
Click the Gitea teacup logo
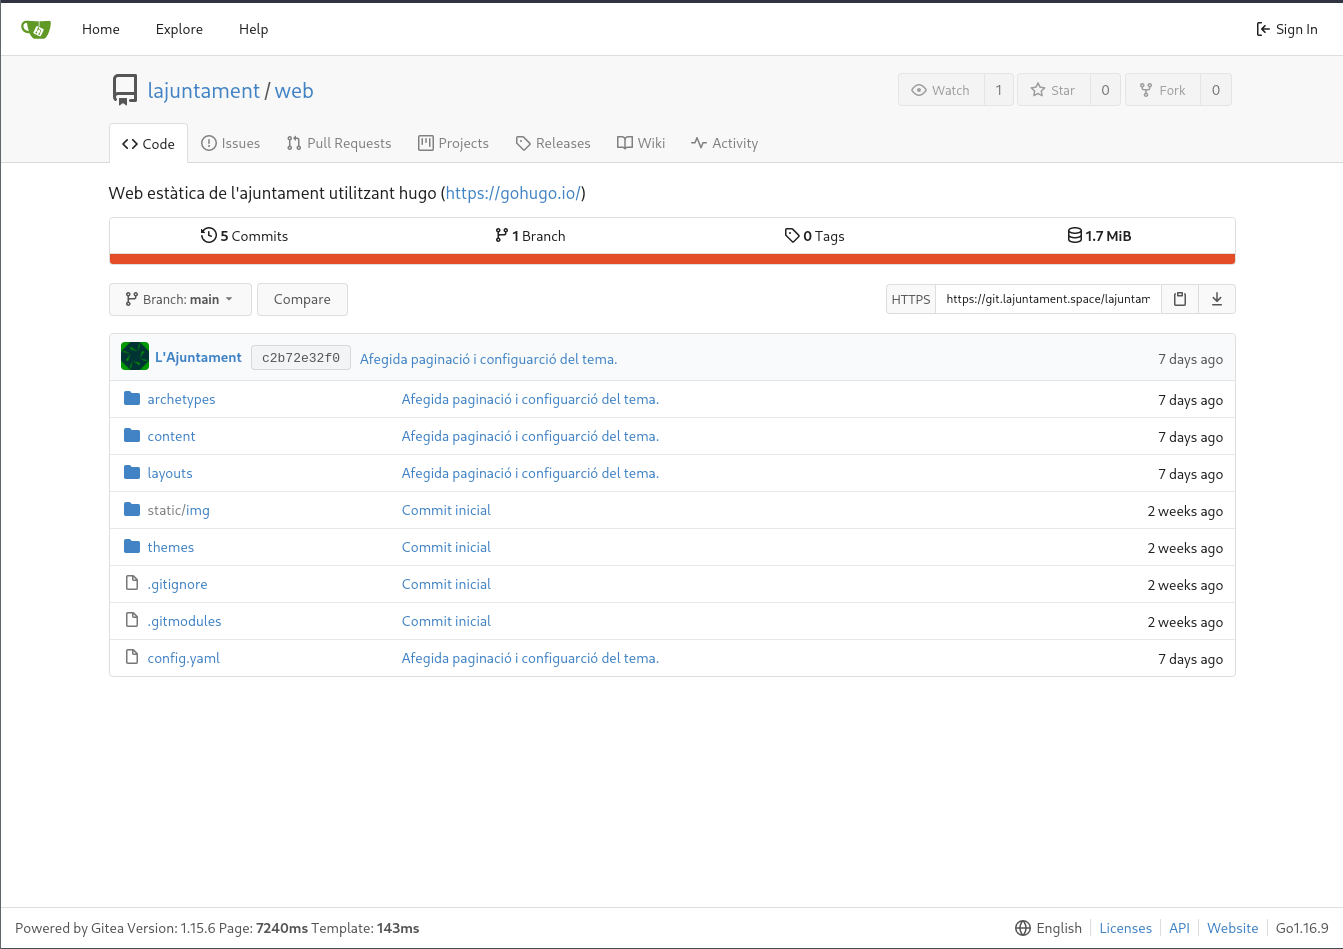pyautogui.click(x=36, y=29)
